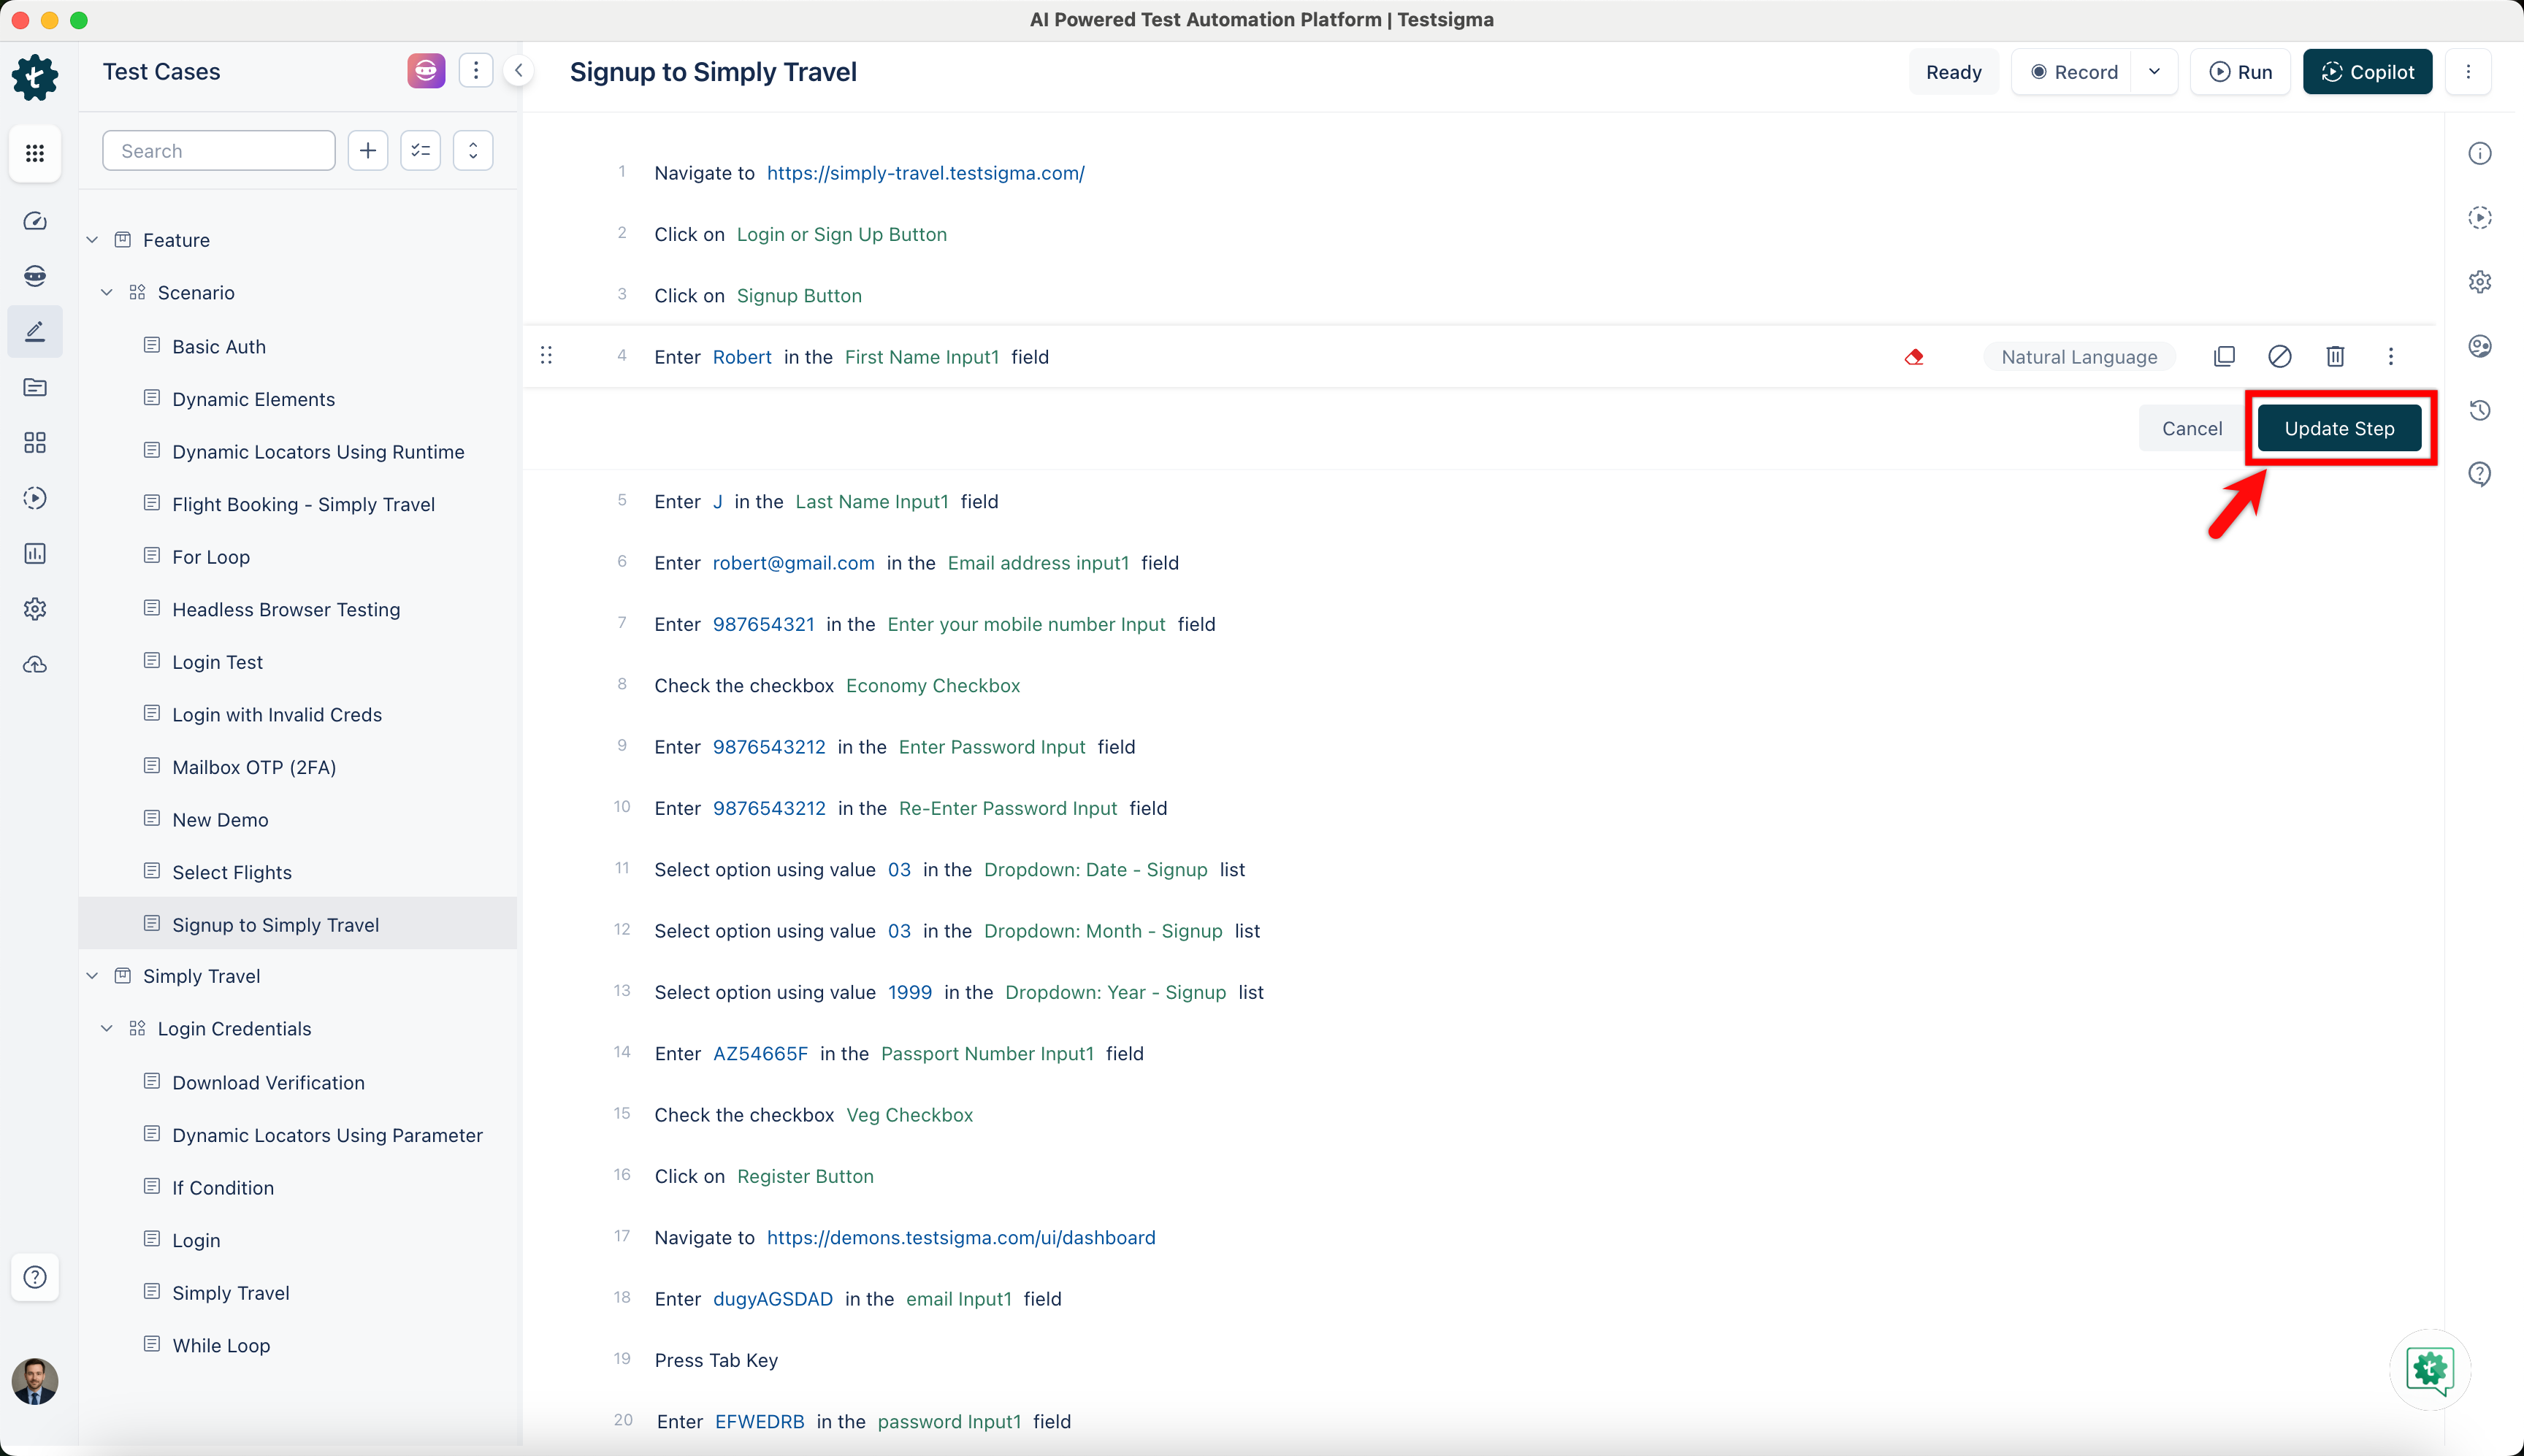Select robert@gmail.com value in step 6
This screenshot has width=2524, height=1456.
tap(793, 563)
